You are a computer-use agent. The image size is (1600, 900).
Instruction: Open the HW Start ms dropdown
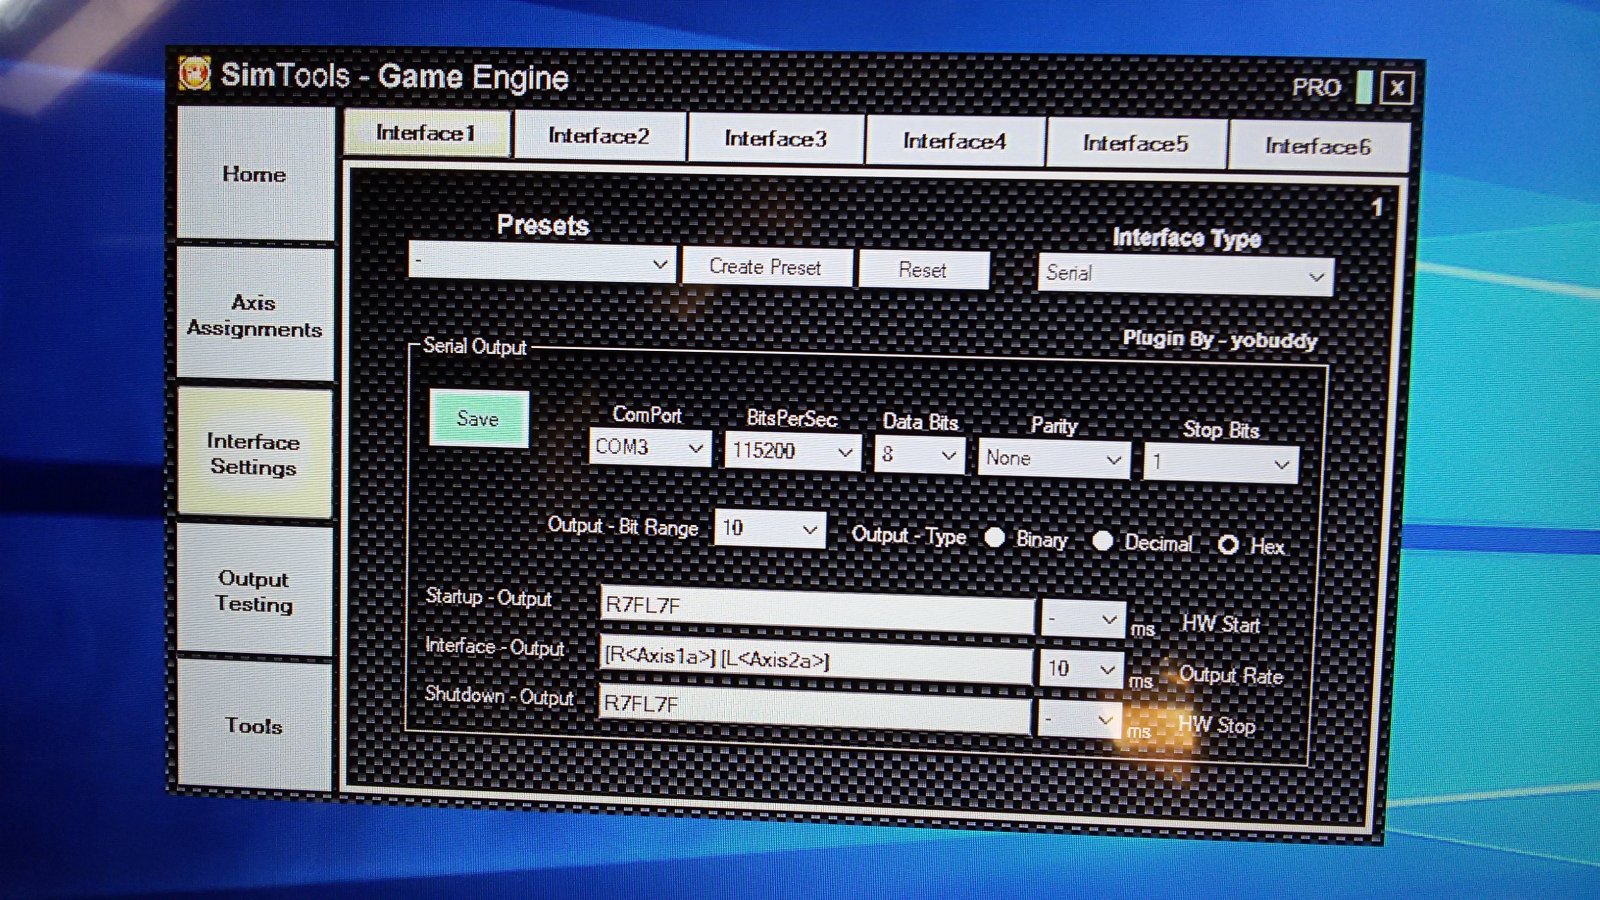[1083, 619]
